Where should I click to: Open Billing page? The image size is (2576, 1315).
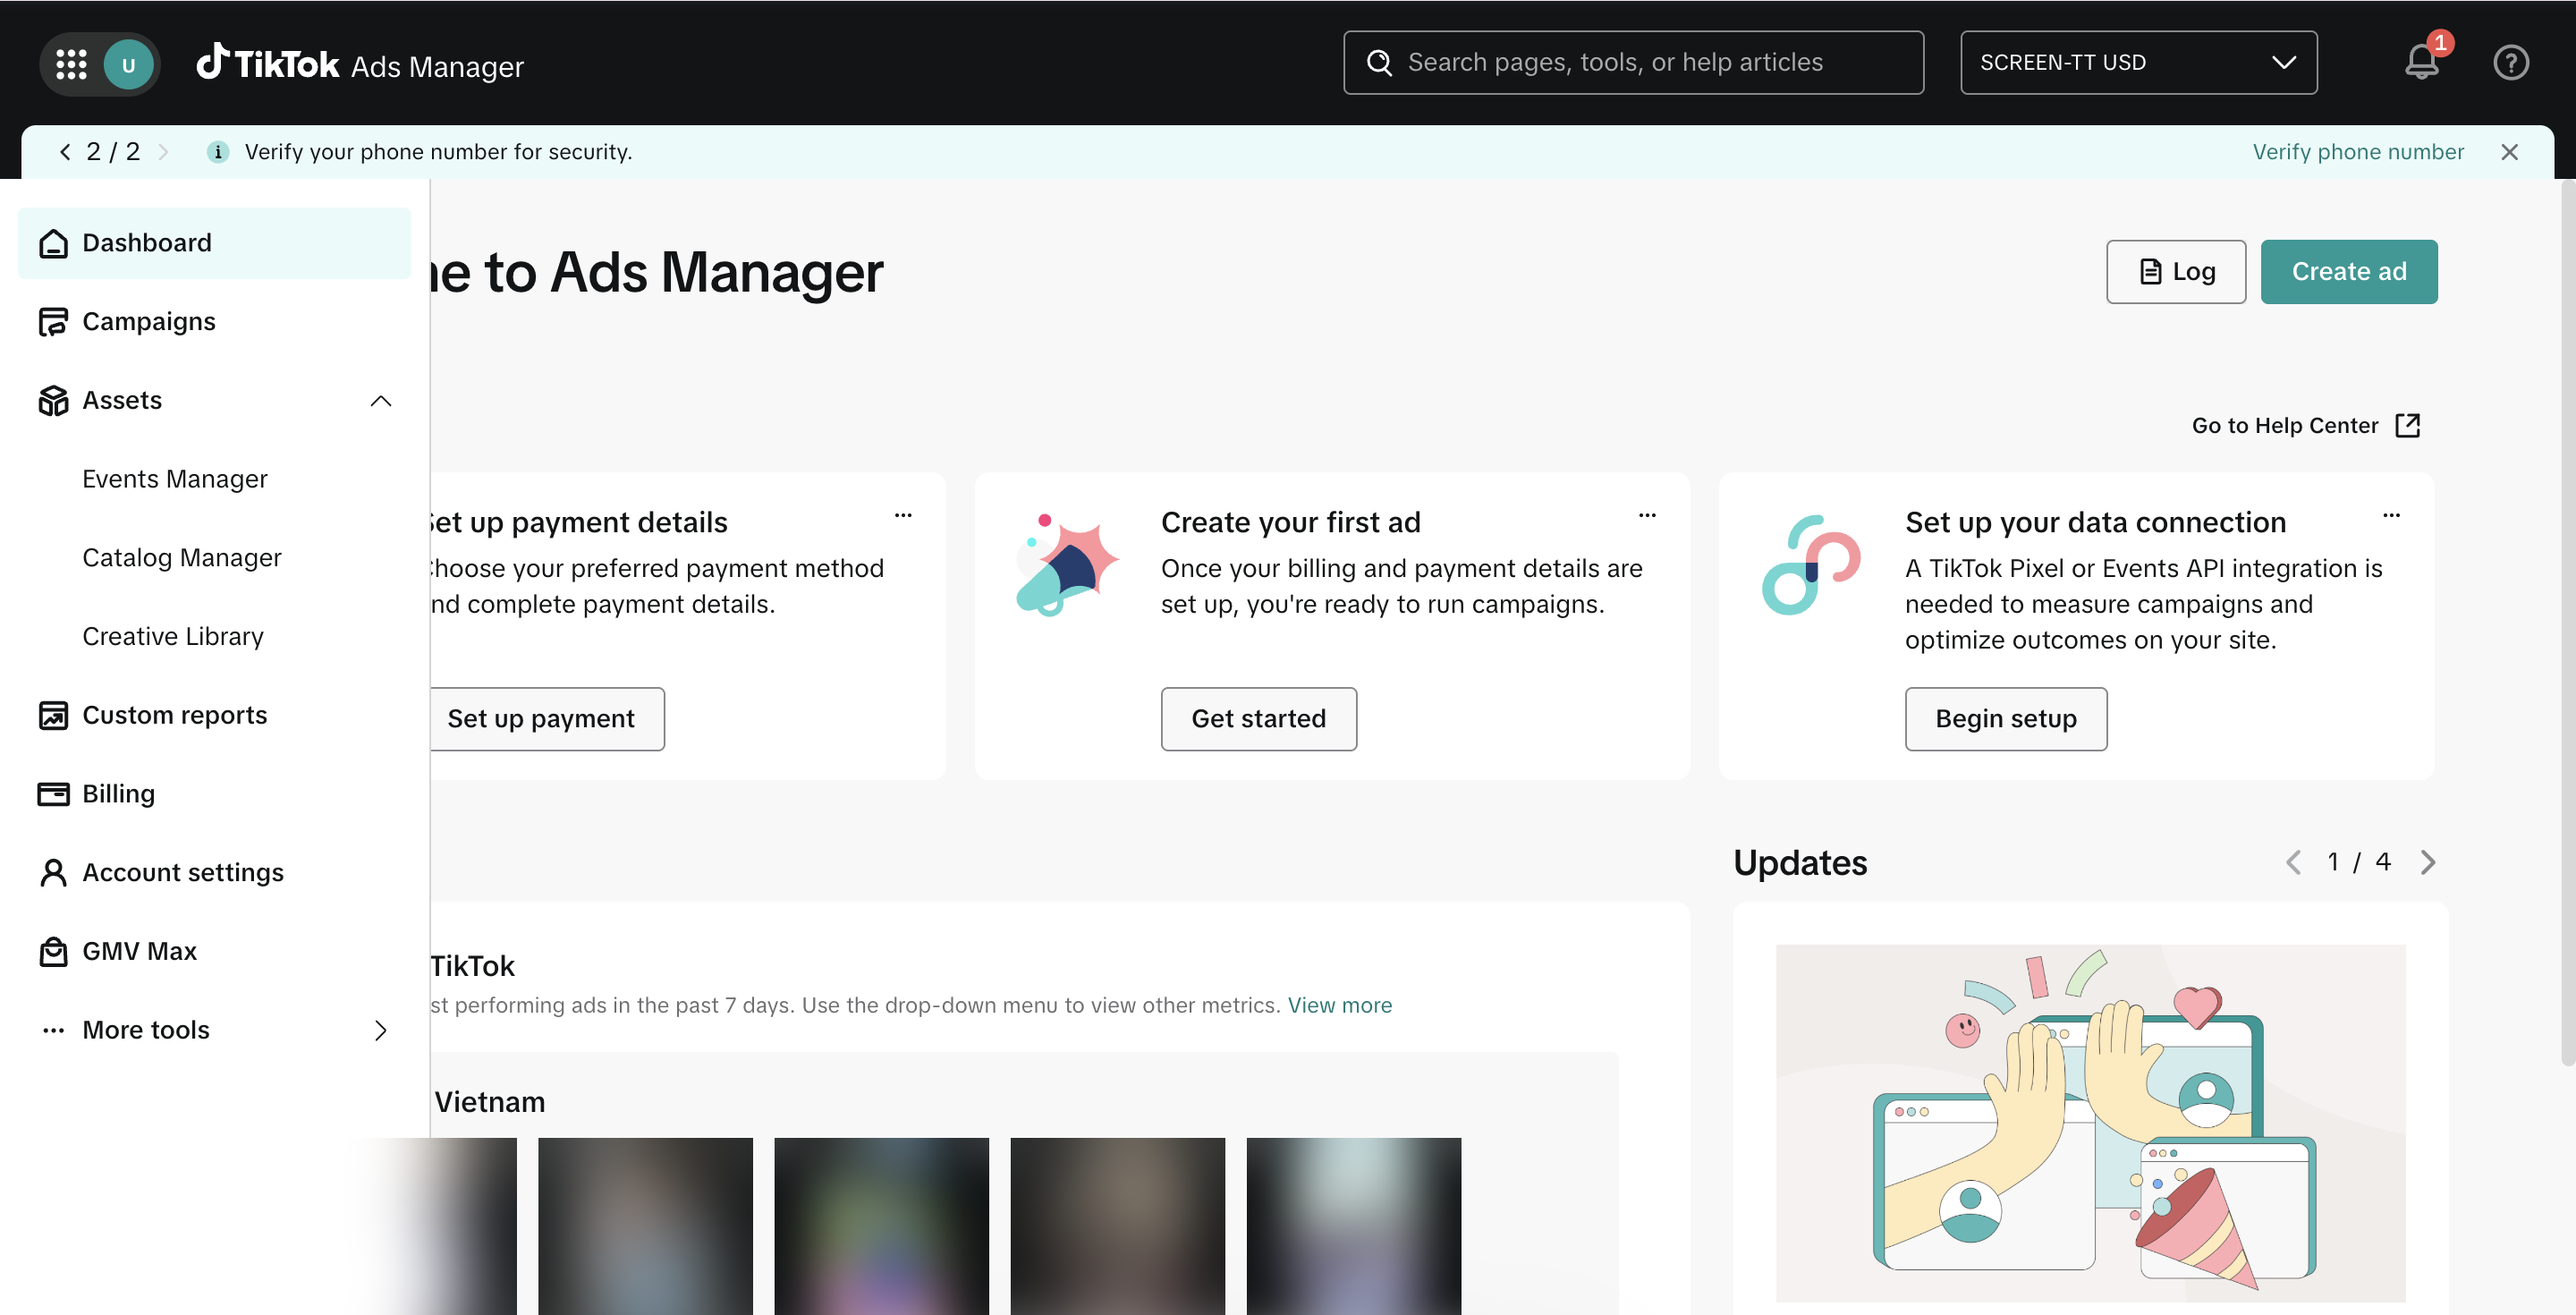214,794
